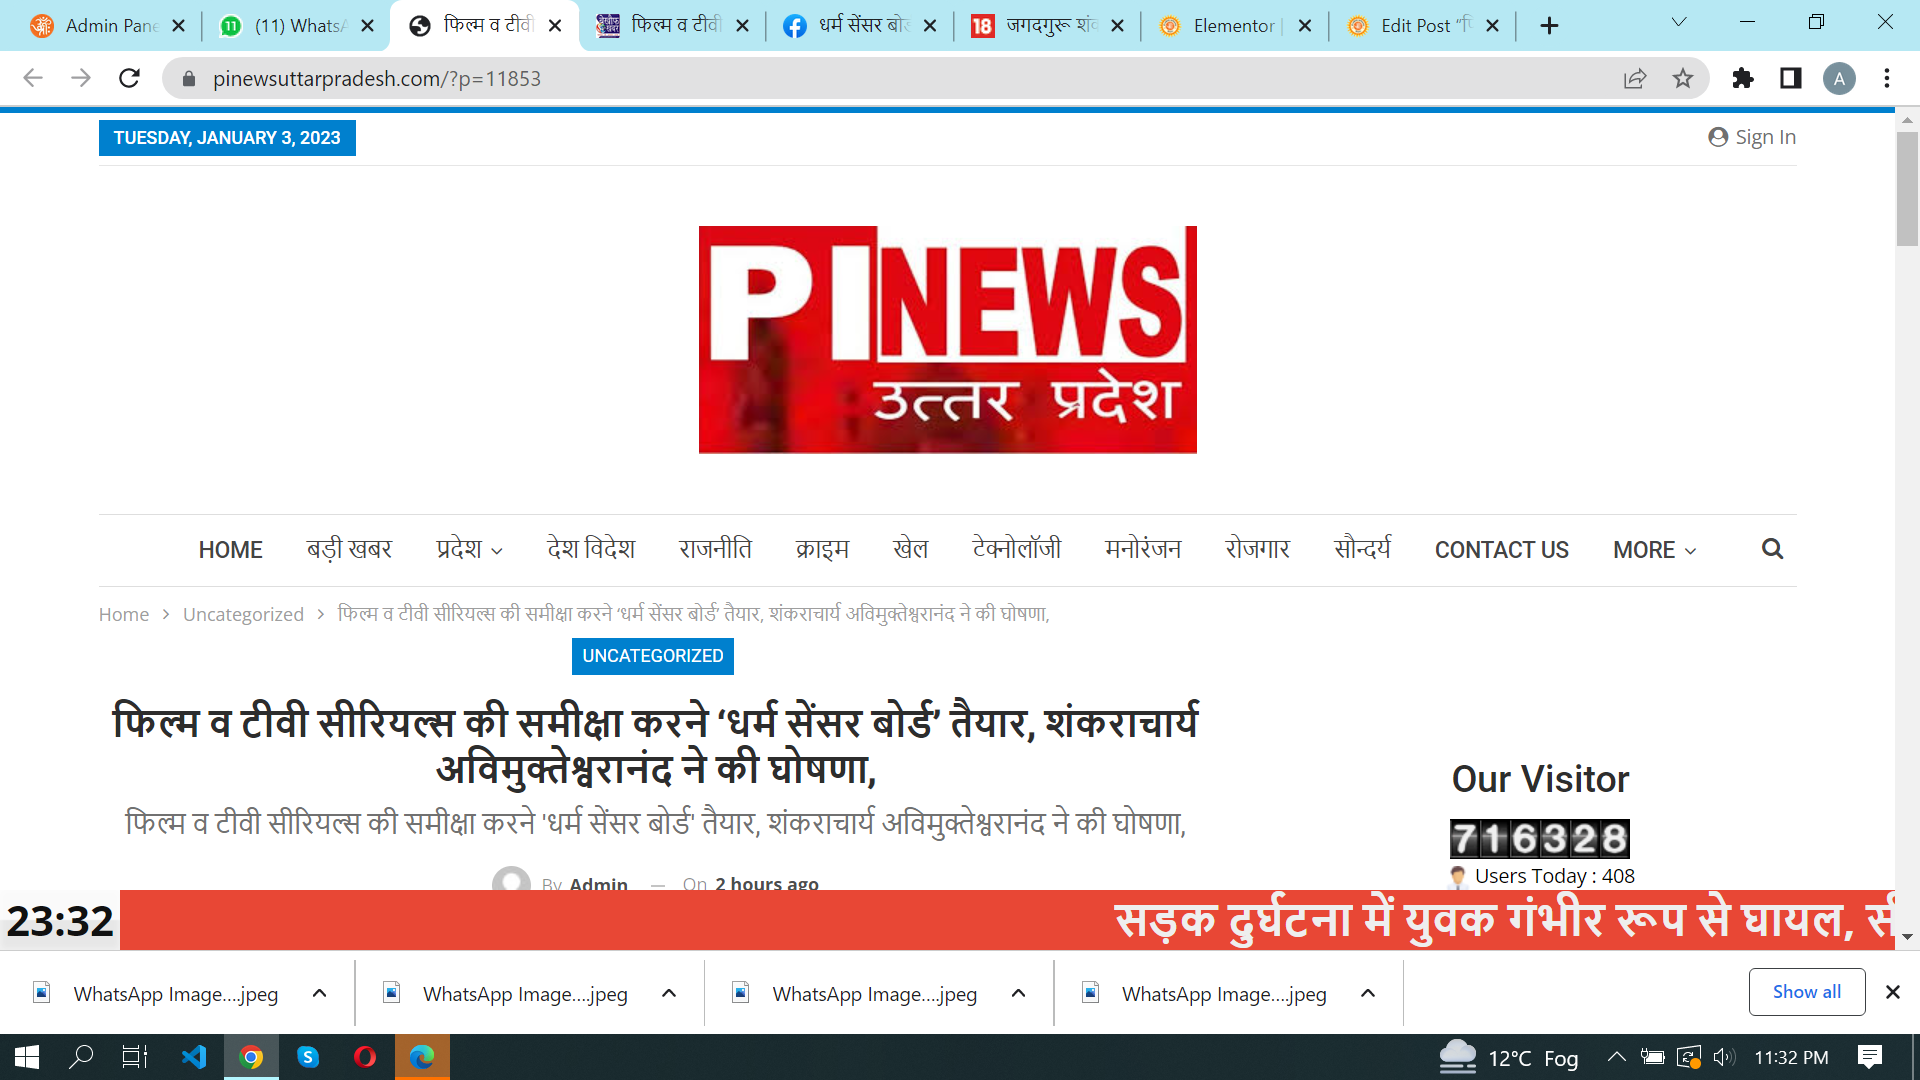Open Chrome three-dot menu
This screenshot has height=1080, width=1920.
click(x=1887, y=78)
